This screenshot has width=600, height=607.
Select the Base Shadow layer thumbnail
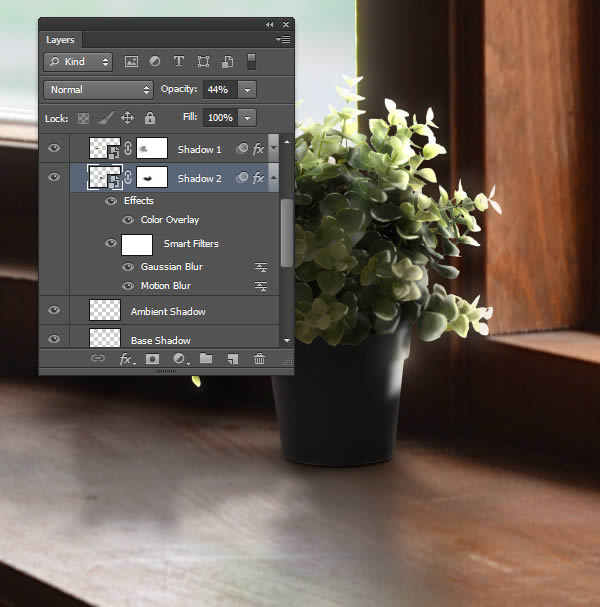(x=105, y=338)
